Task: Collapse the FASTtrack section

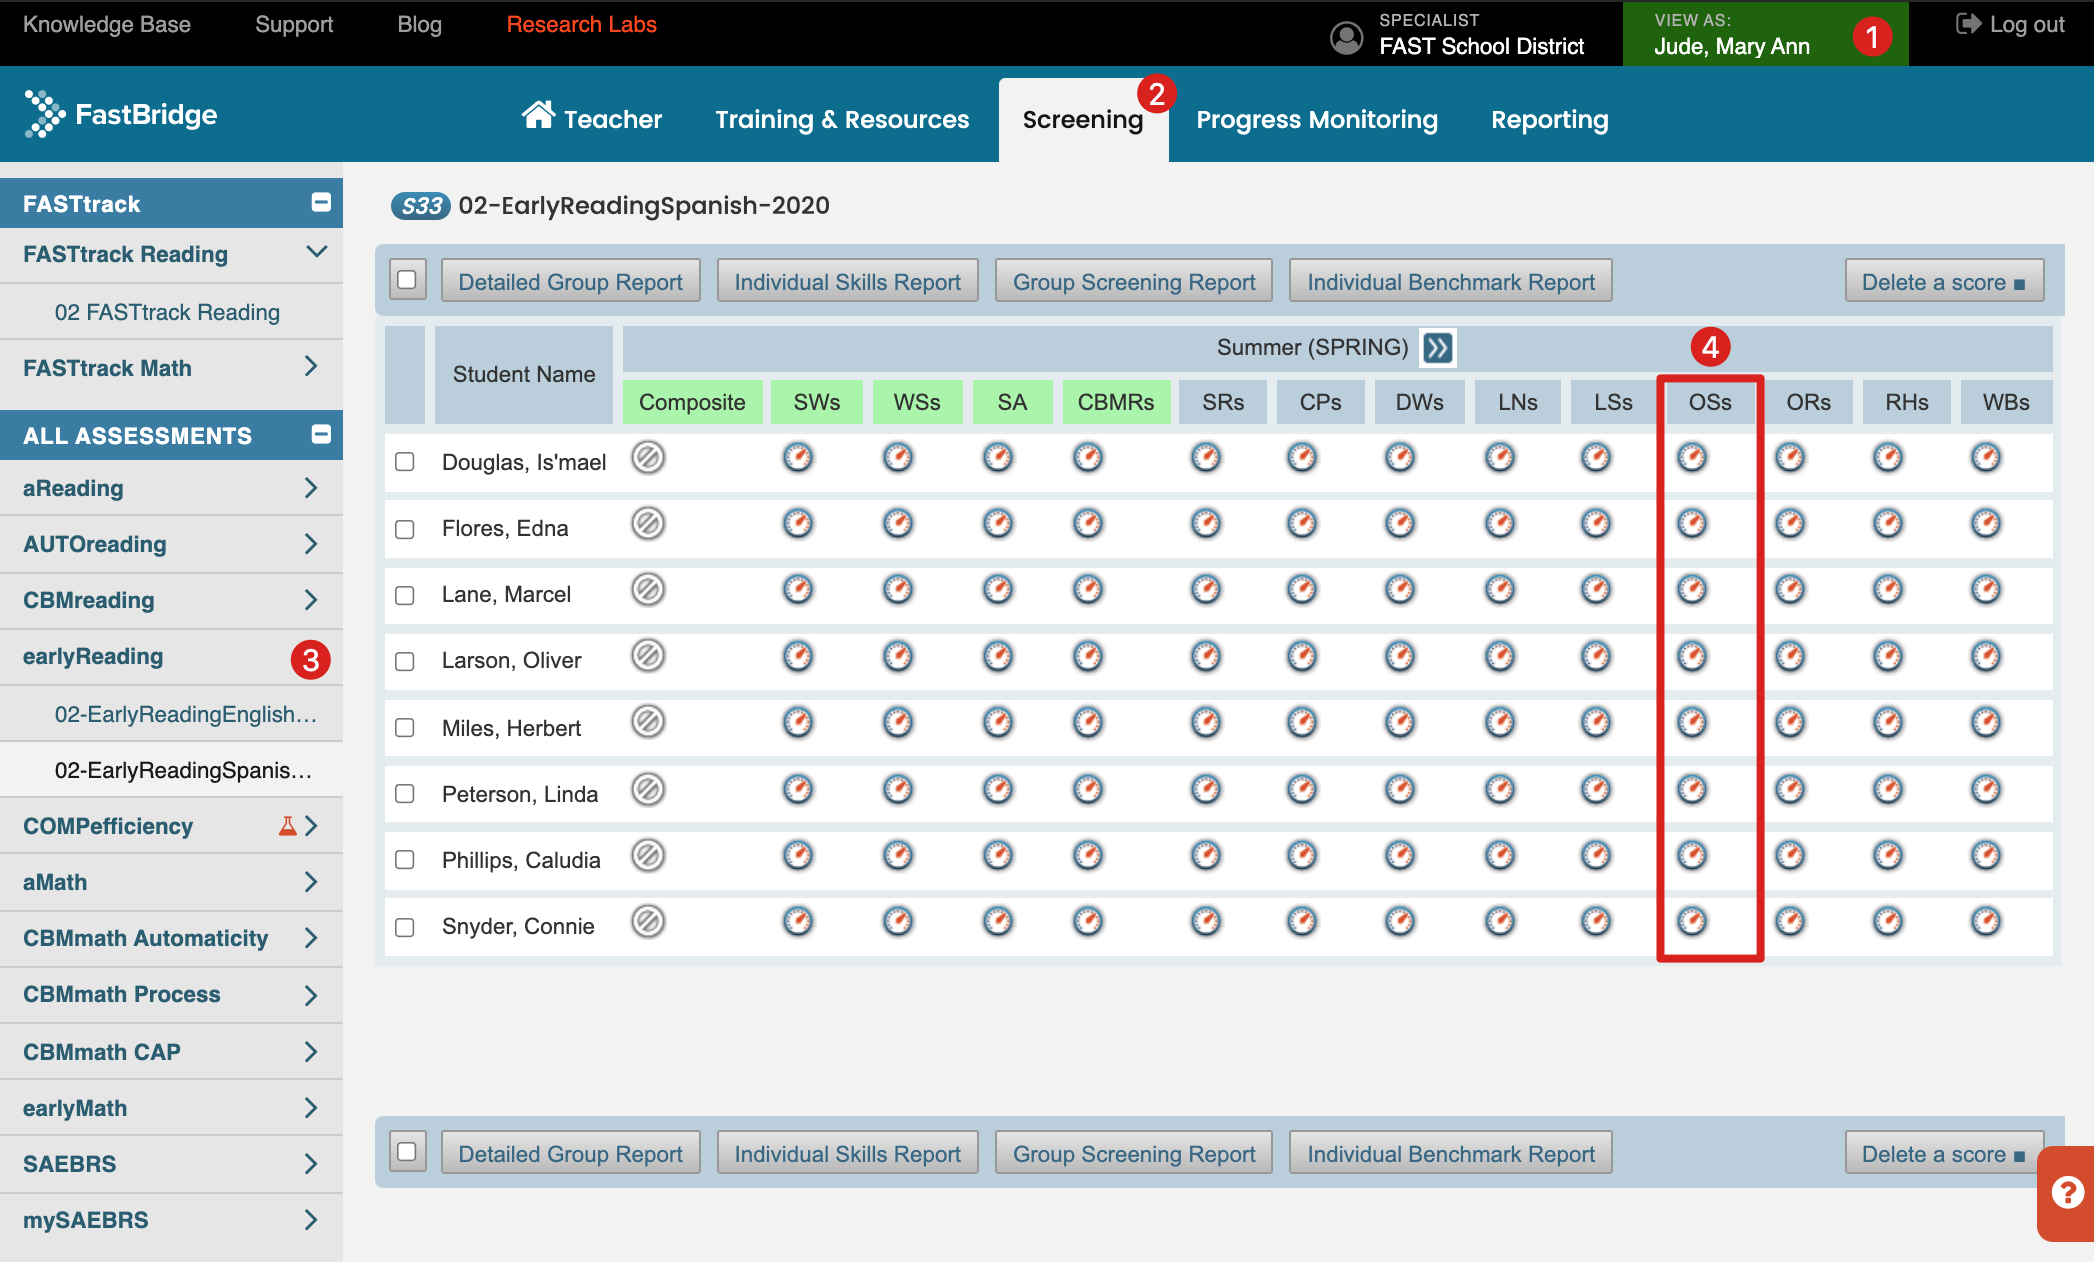Action: (x=321, y=202)
